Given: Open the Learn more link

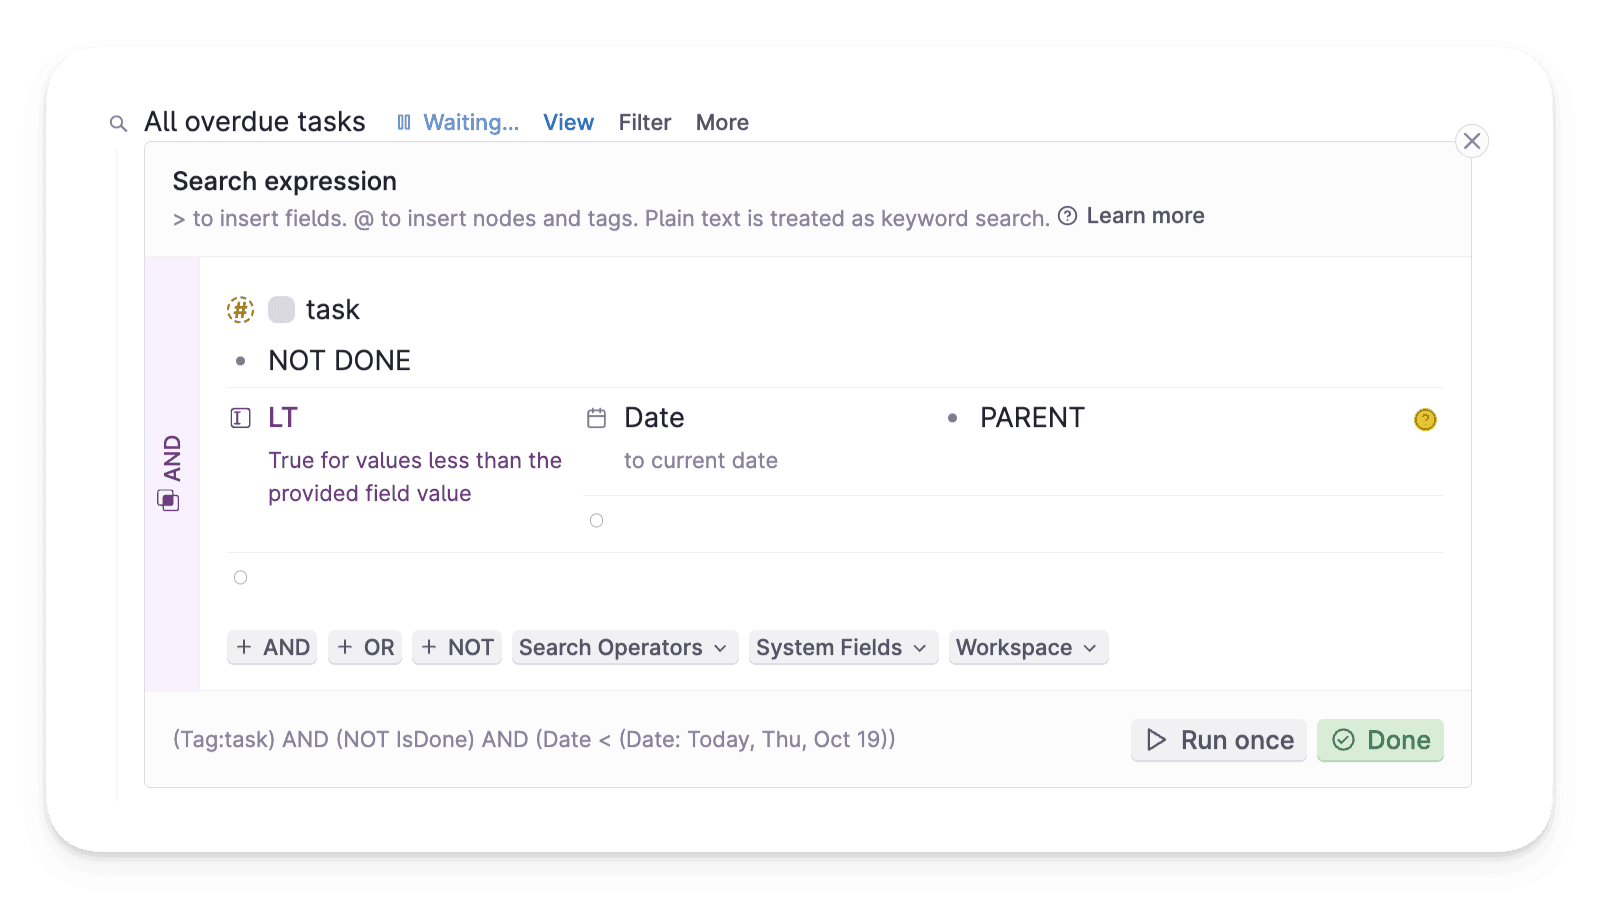Looking at the screenshot, I should [1145, 216].
